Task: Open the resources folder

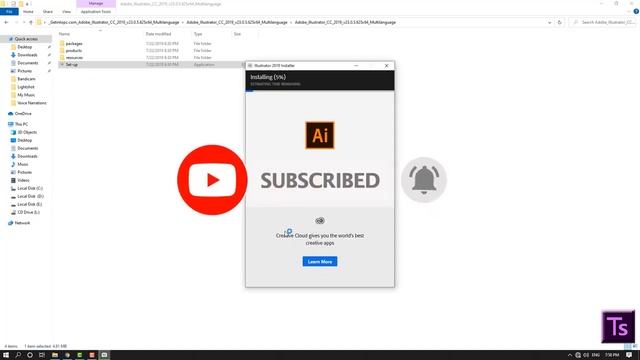Action: (74, 58)
